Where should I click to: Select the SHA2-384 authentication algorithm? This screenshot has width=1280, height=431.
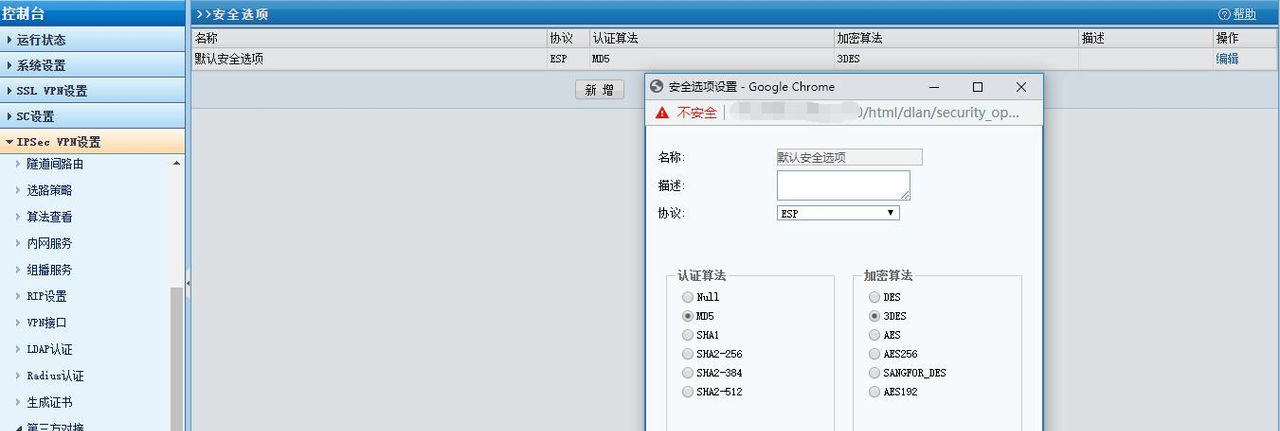[687, 373]
